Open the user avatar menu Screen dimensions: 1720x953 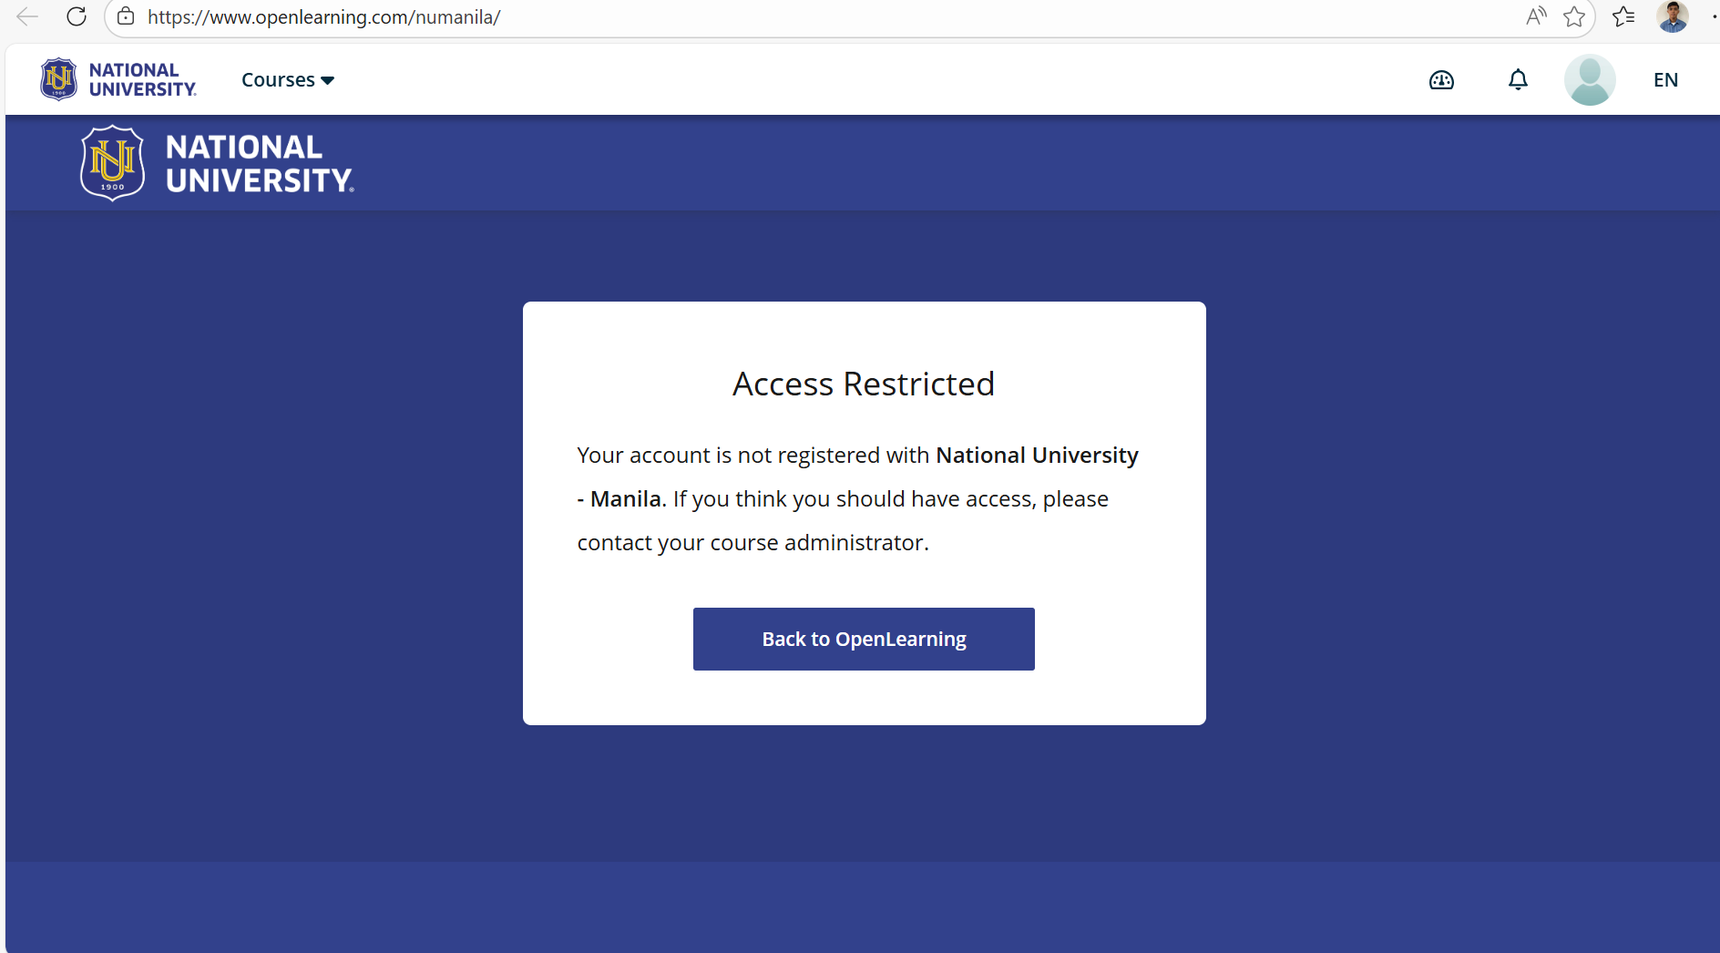[x=1590, y=80]
